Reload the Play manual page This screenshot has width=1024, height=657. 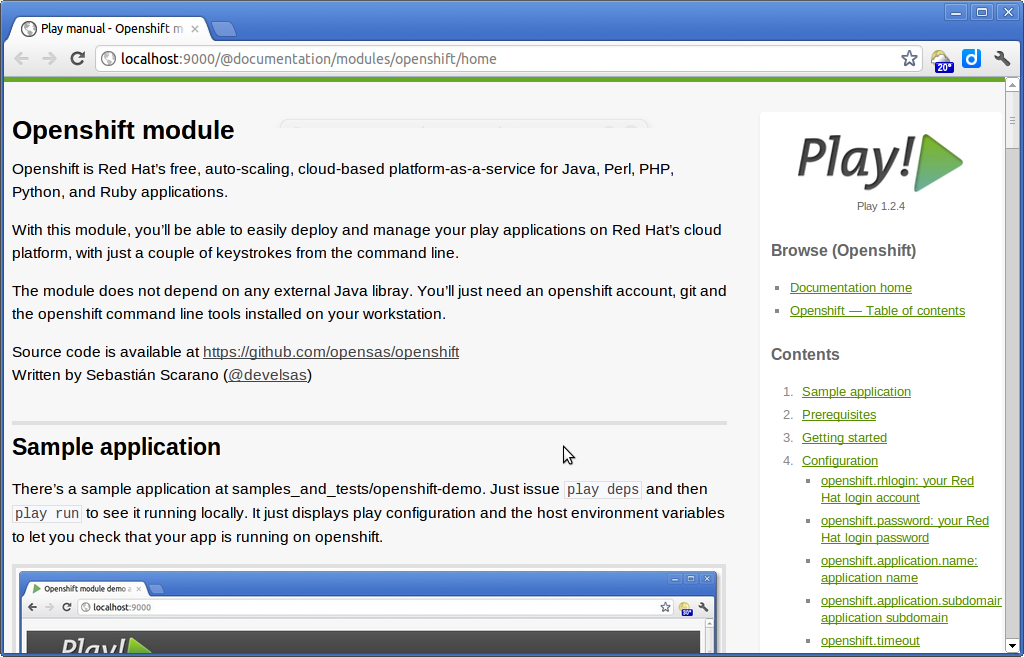click(78, 59)
